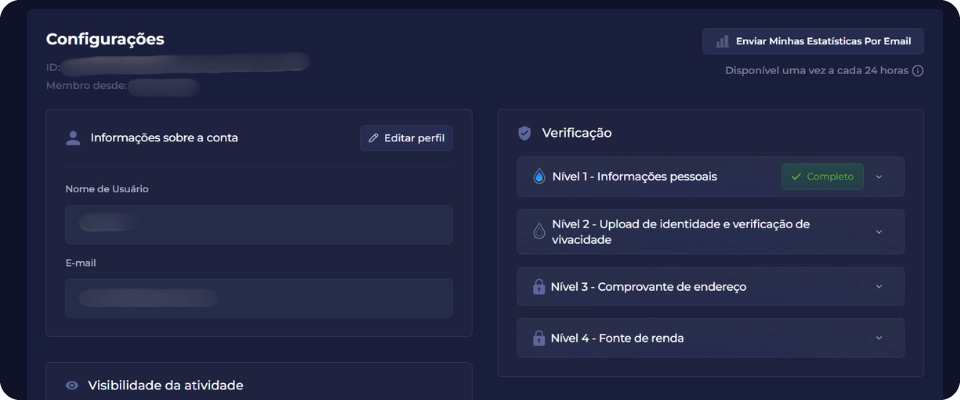Click the shield icon beside Verificação
The width and height of the screenshot is (960, 400).
point(524,133)
